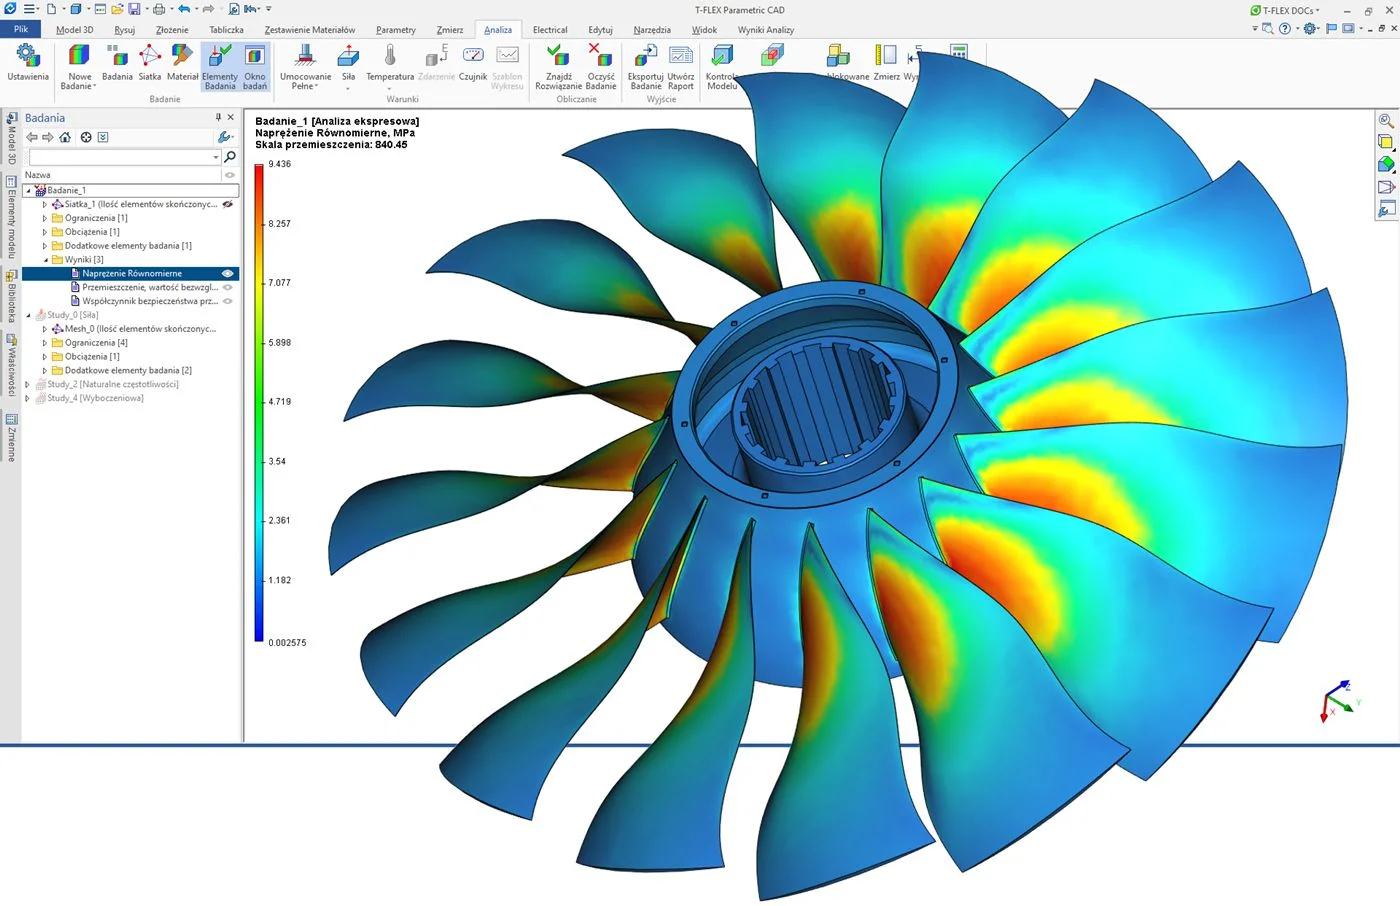Open the Electrical tab
Image resolution: width=1400 pixels, height=906 pixels.
549,29
